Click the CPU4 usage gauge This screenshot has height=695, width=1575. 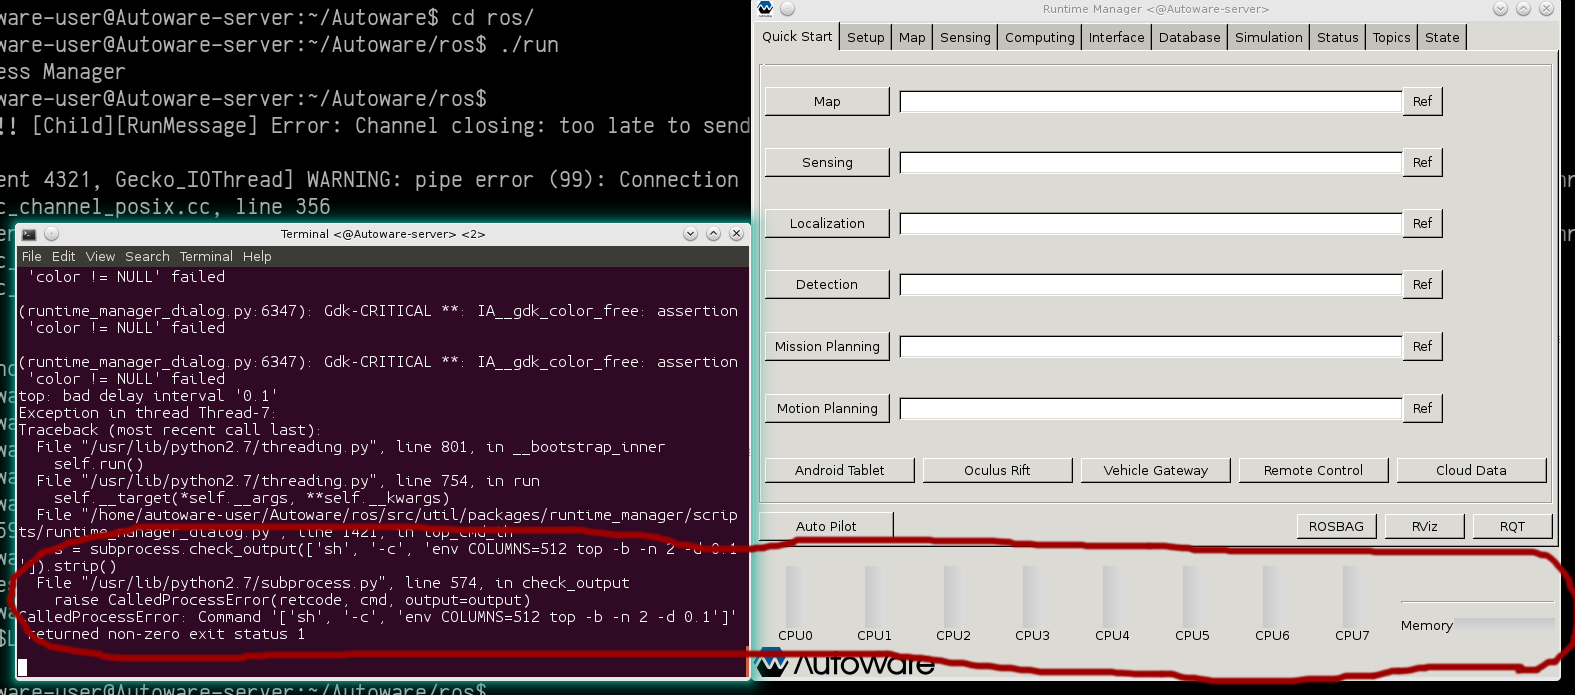tap(1111, 596)
